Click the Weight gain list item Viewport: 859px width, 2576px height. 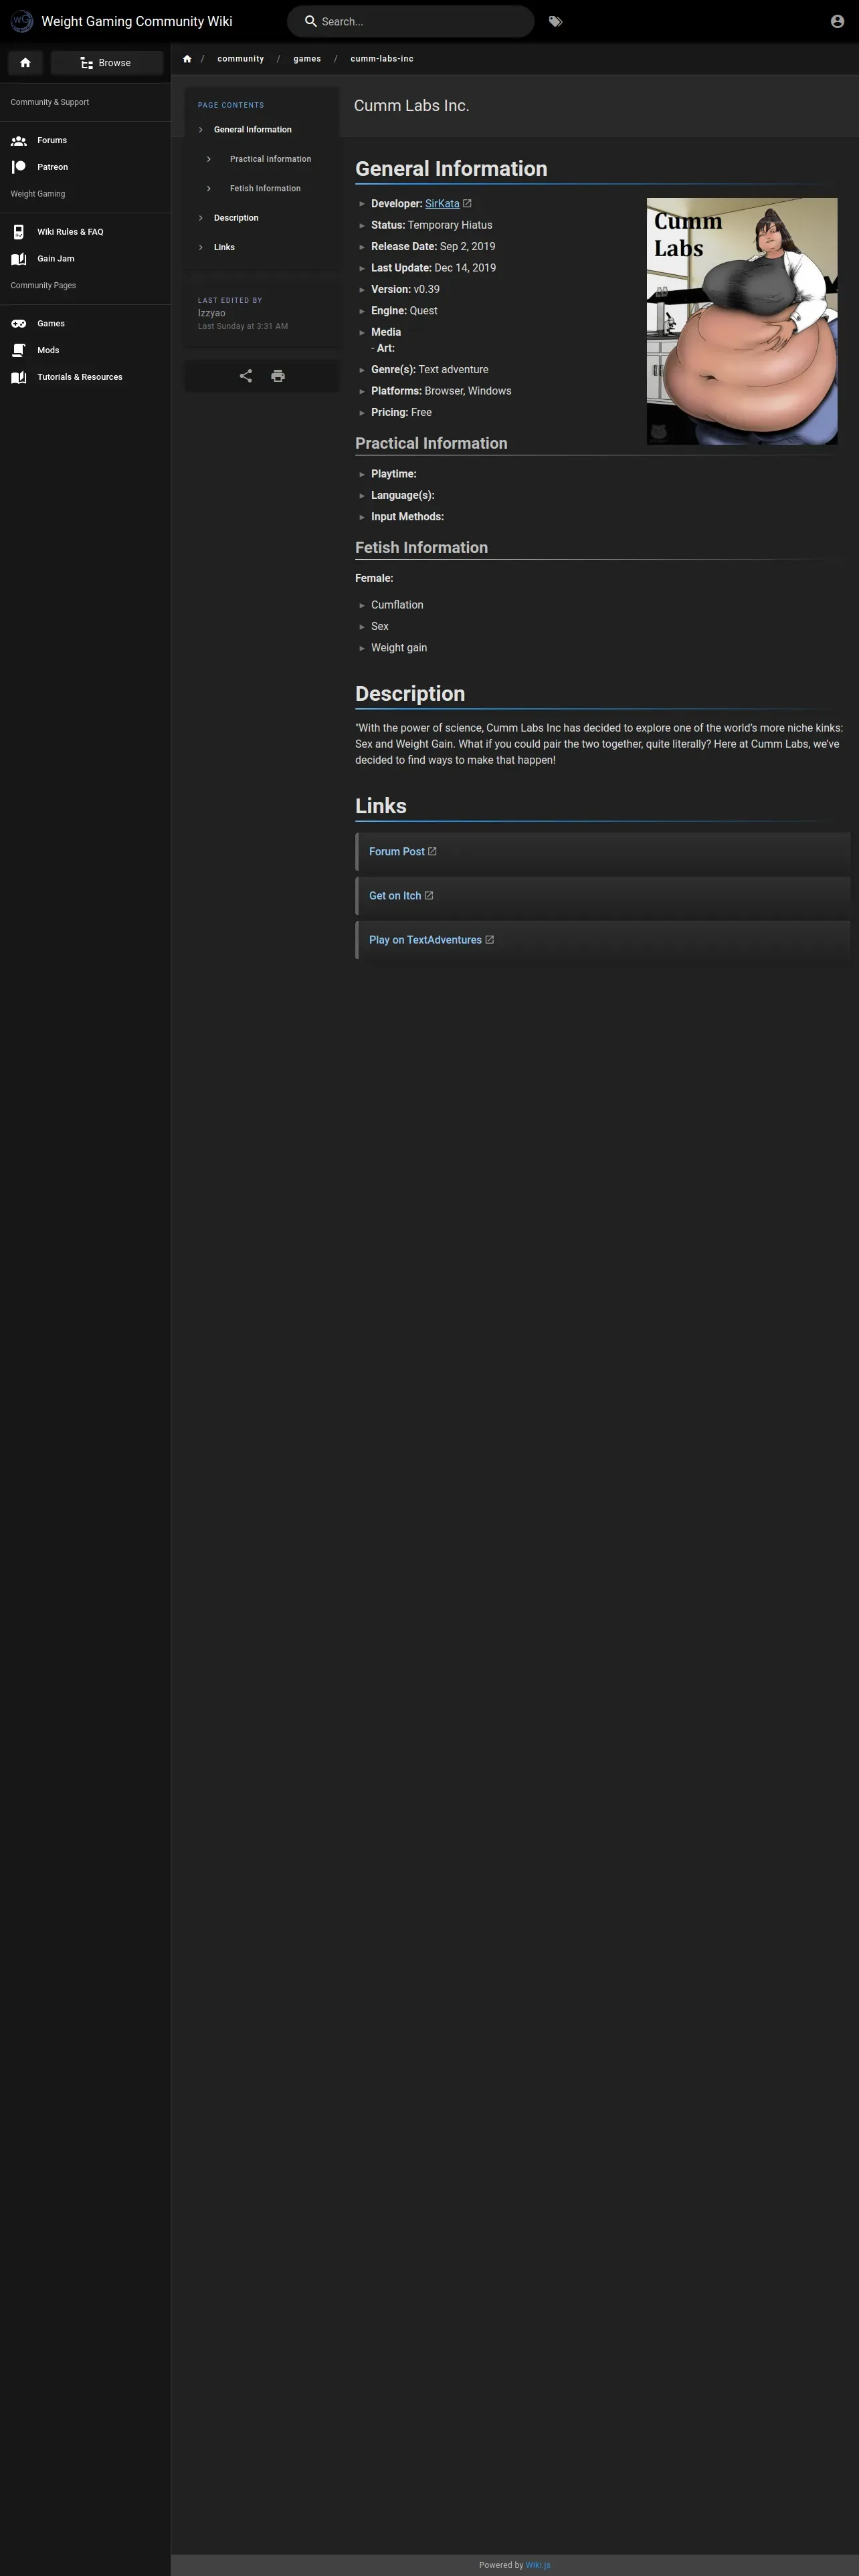(x=399, y=648)
